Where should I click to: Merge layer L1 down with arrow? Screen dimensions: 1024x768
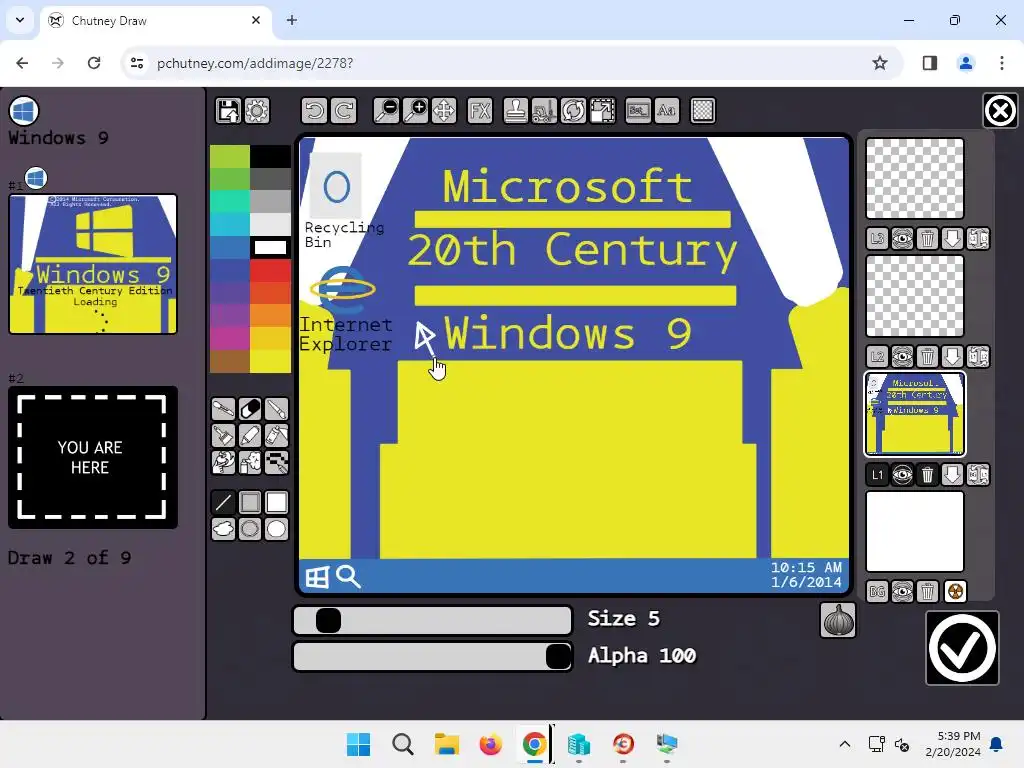[953, 475]
